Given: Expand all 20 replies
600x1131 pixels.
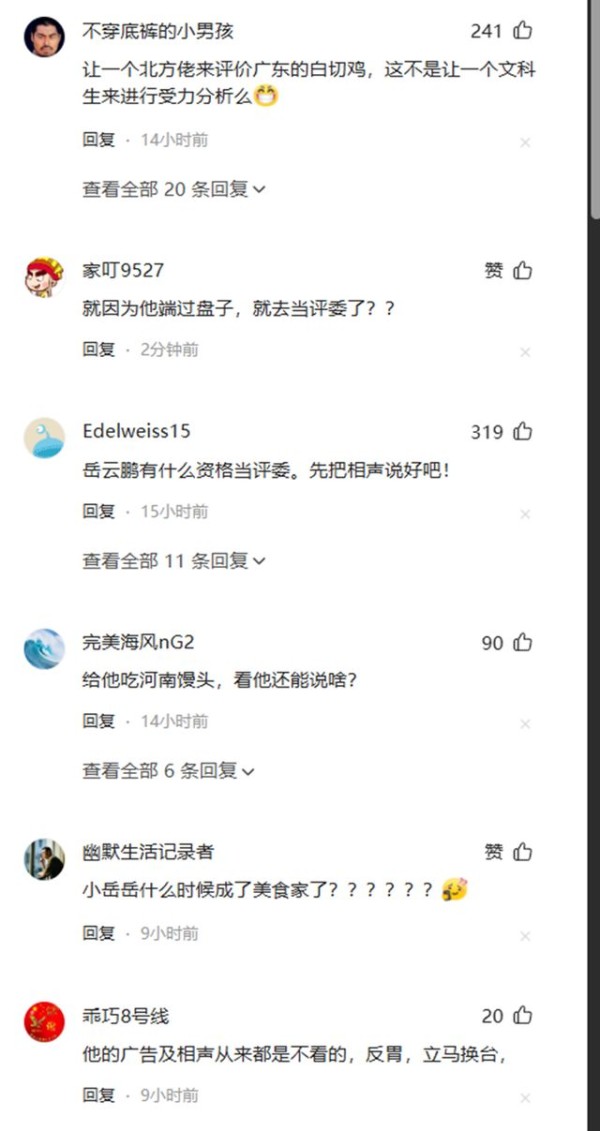Looking at the screenshot, I should (x=174, y=189).
